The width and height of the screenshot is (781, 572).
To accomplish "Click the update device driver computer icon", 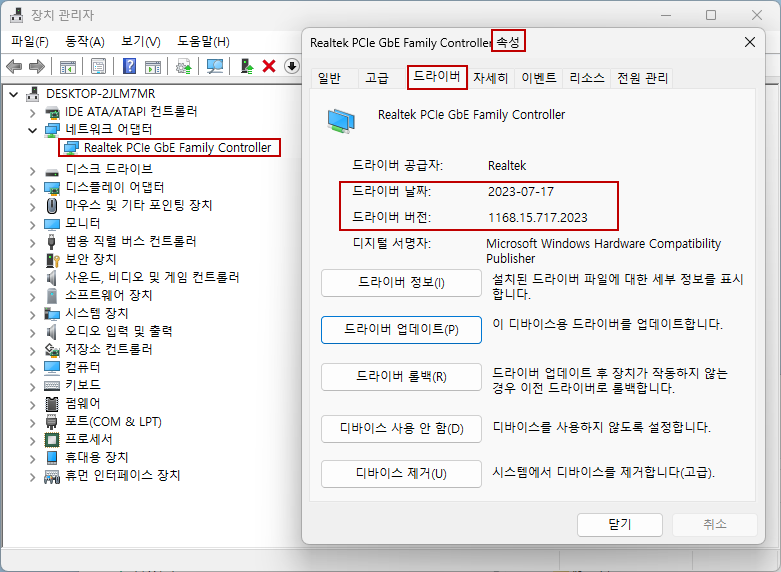I will (247, 66).
